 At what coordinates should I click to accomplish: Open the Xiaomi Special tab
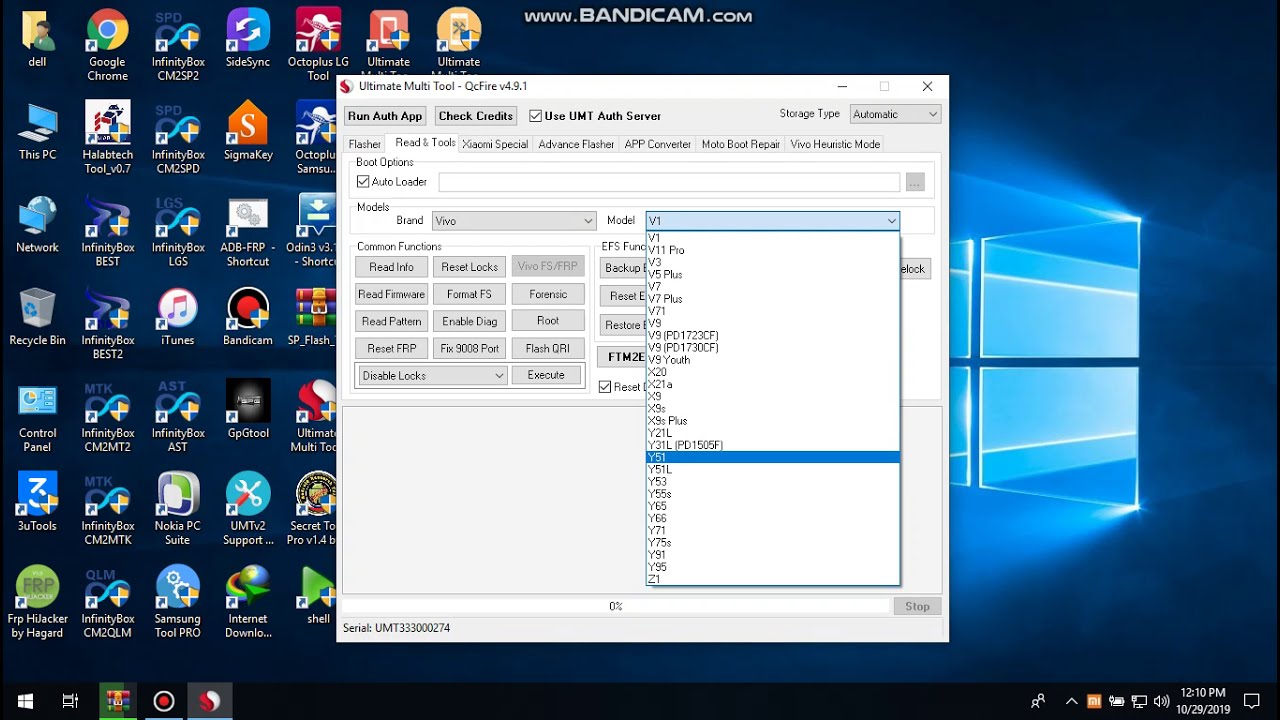pyautogui.click(x=495, y=144)
